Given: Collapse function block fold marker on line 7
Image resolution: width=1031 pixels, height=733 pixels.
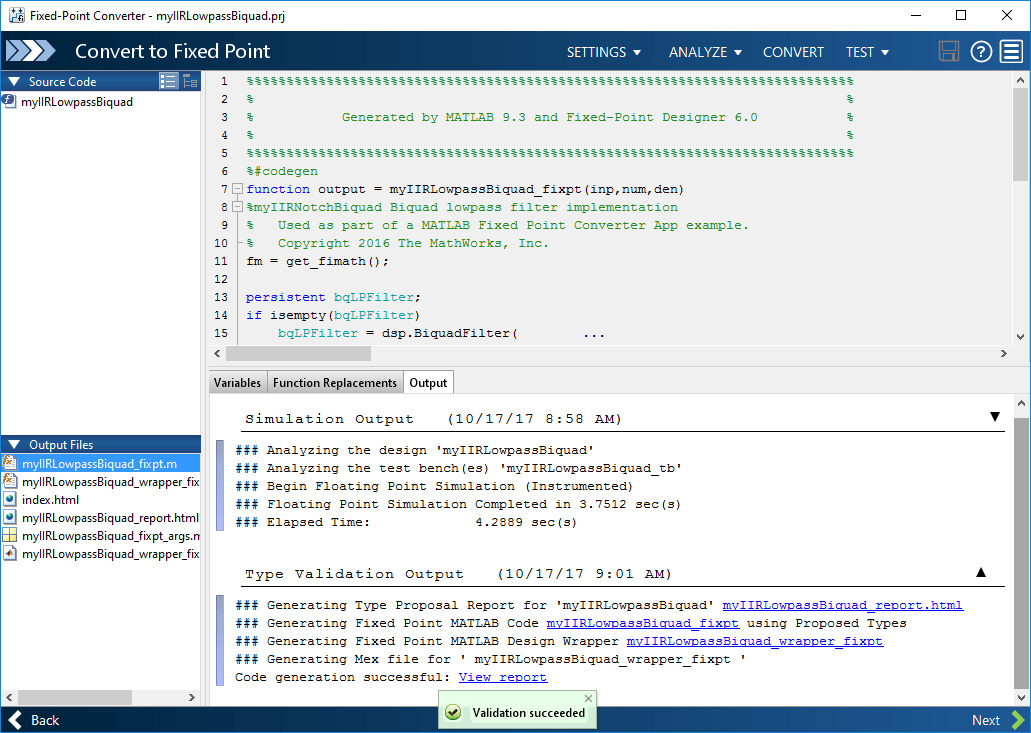Looking at the screenshot, I should 237,189.
